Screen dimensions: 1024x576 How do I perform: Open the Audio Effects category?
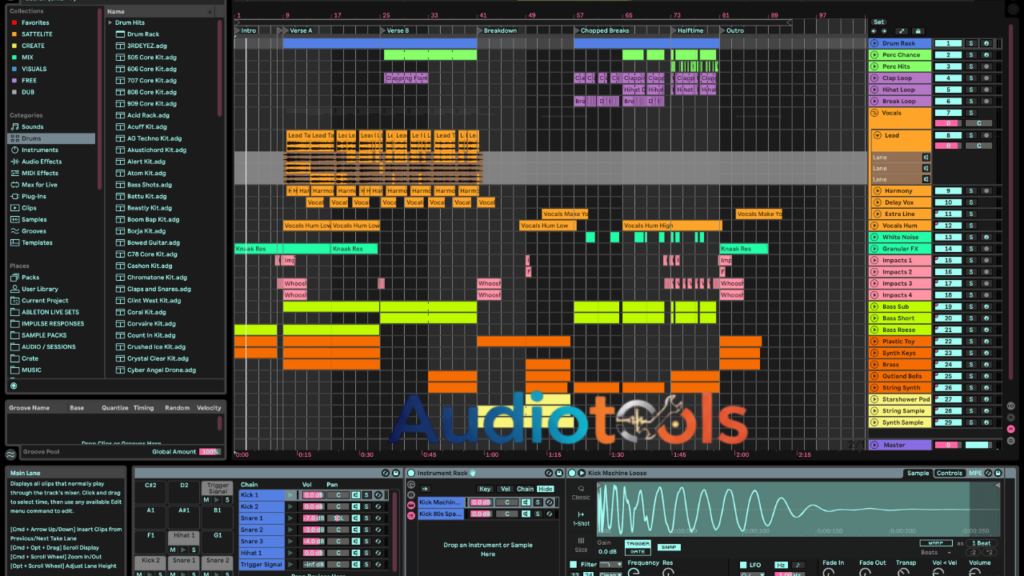pyautogui.click(x=41, y=161)
